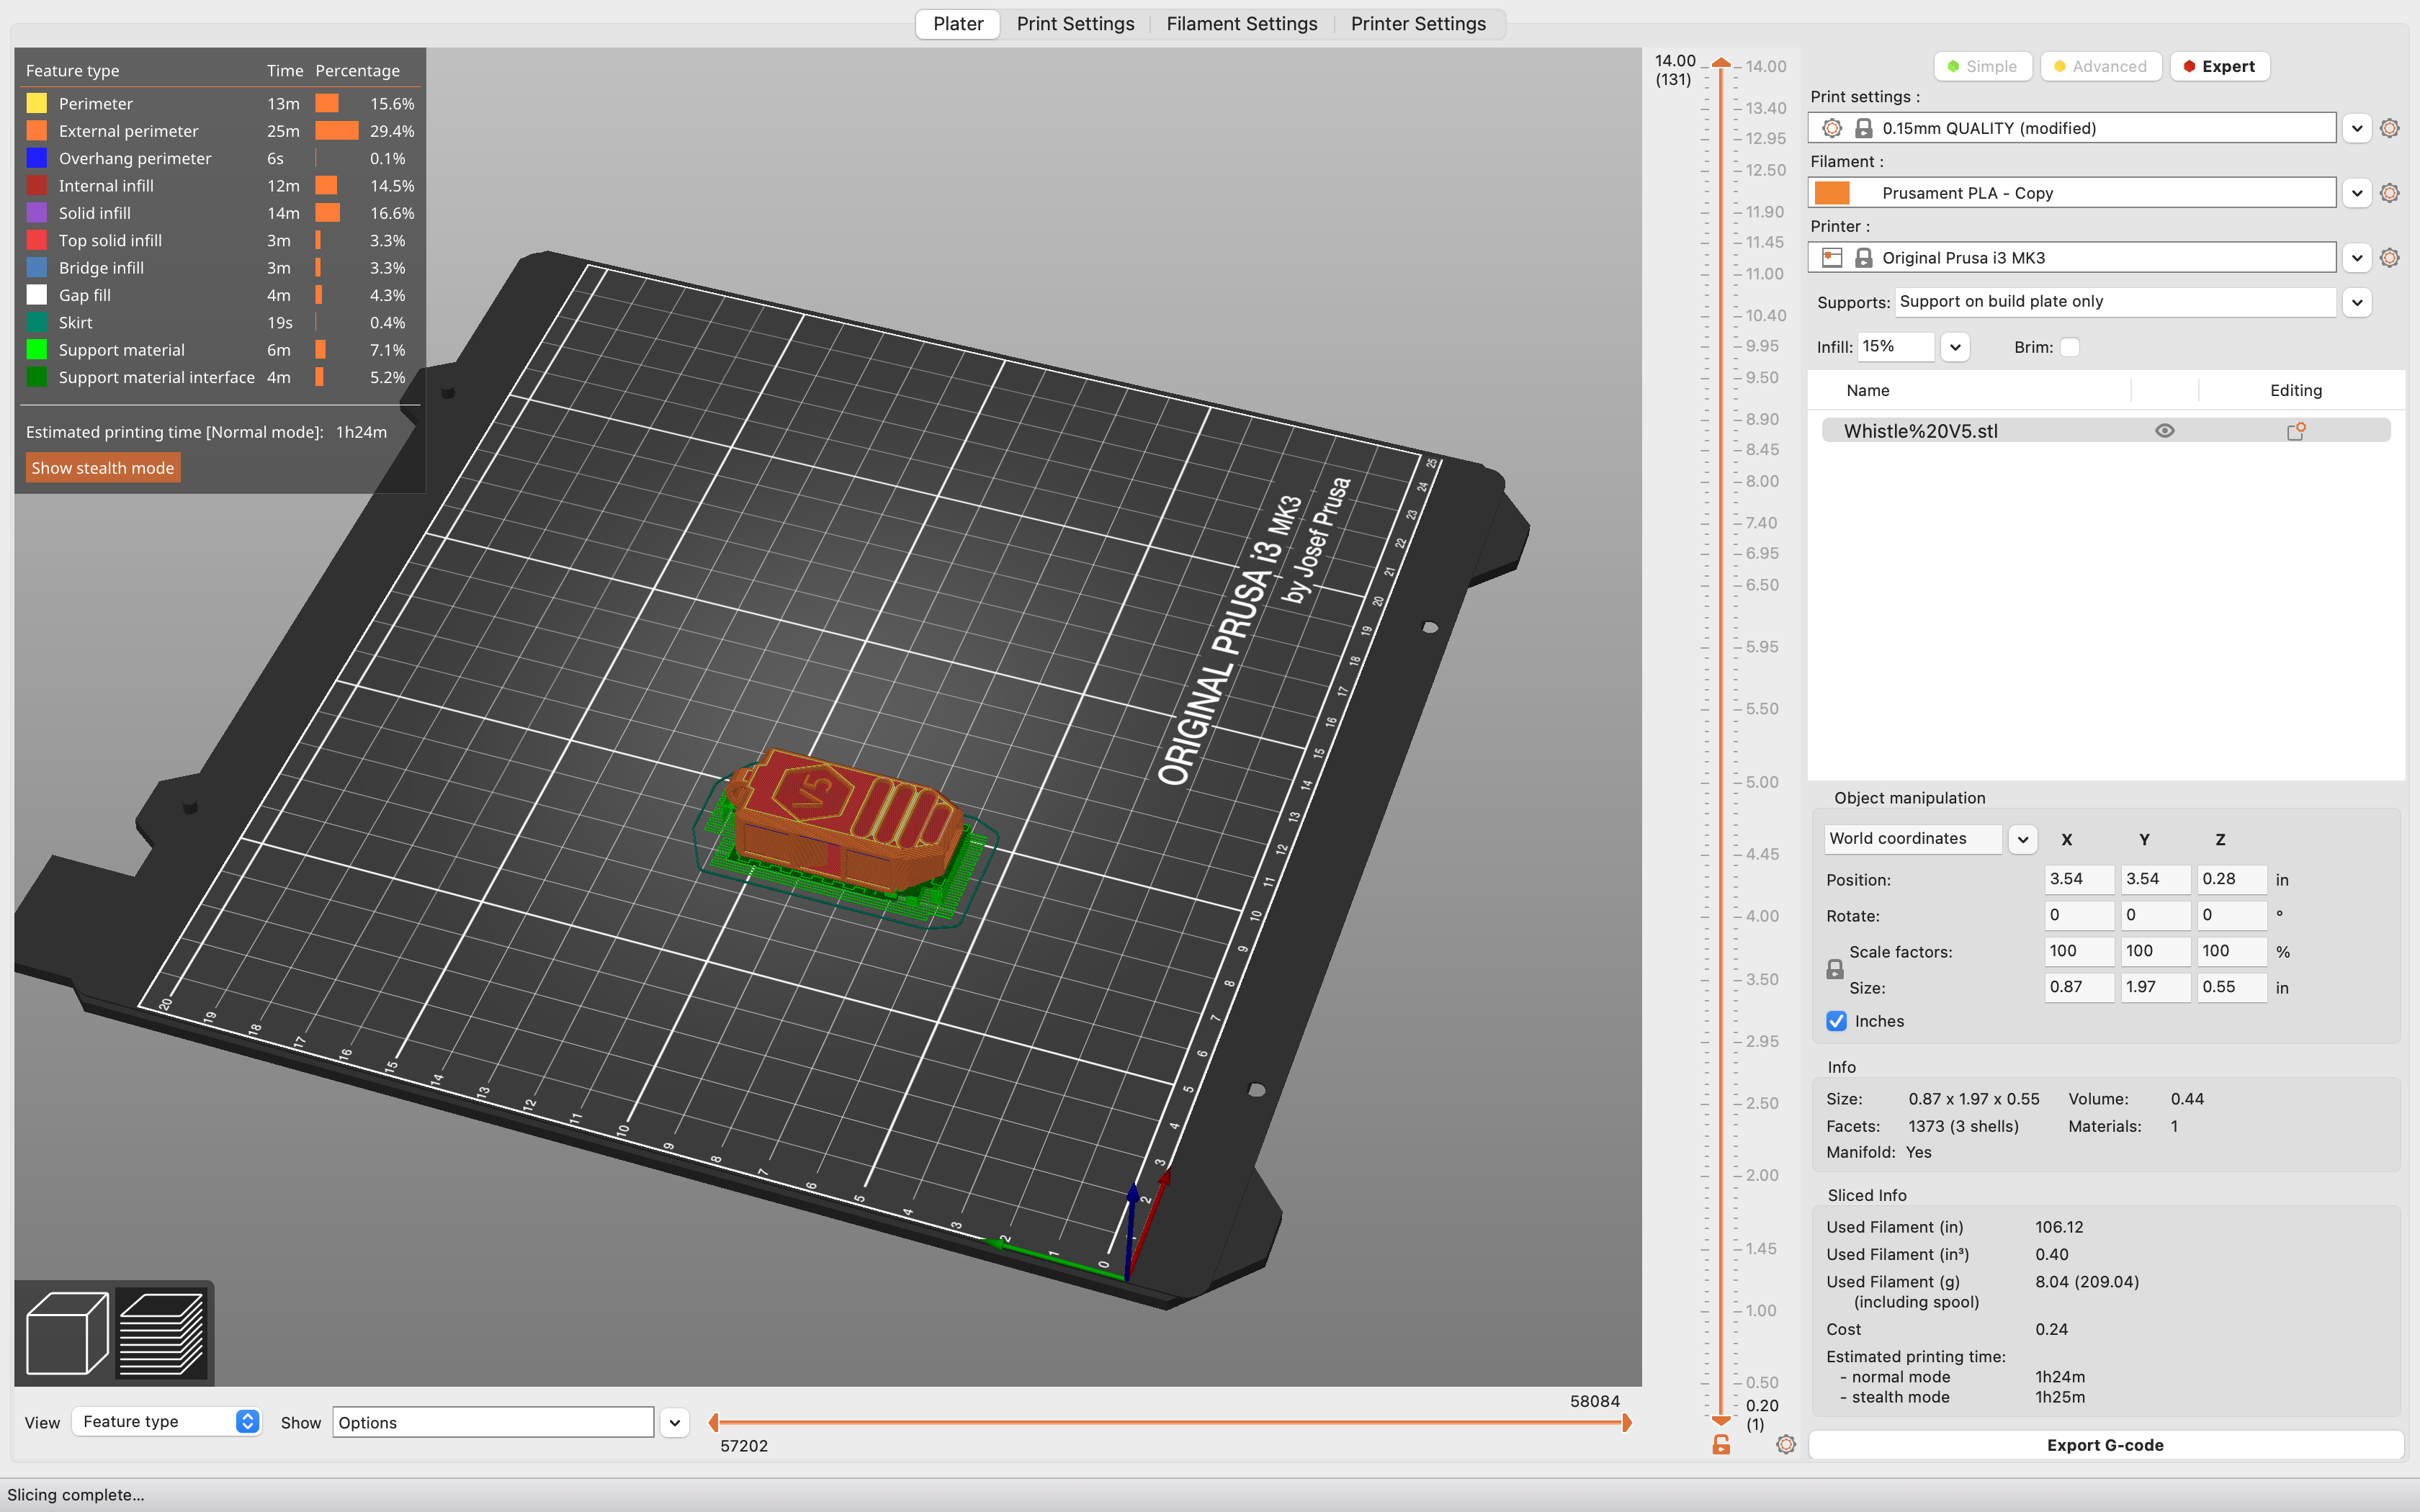Image resolution: width=2420 pixels, height=1512 pixels.
Task: Open the layer slider settings cog
Action: coord(1786,1445)
